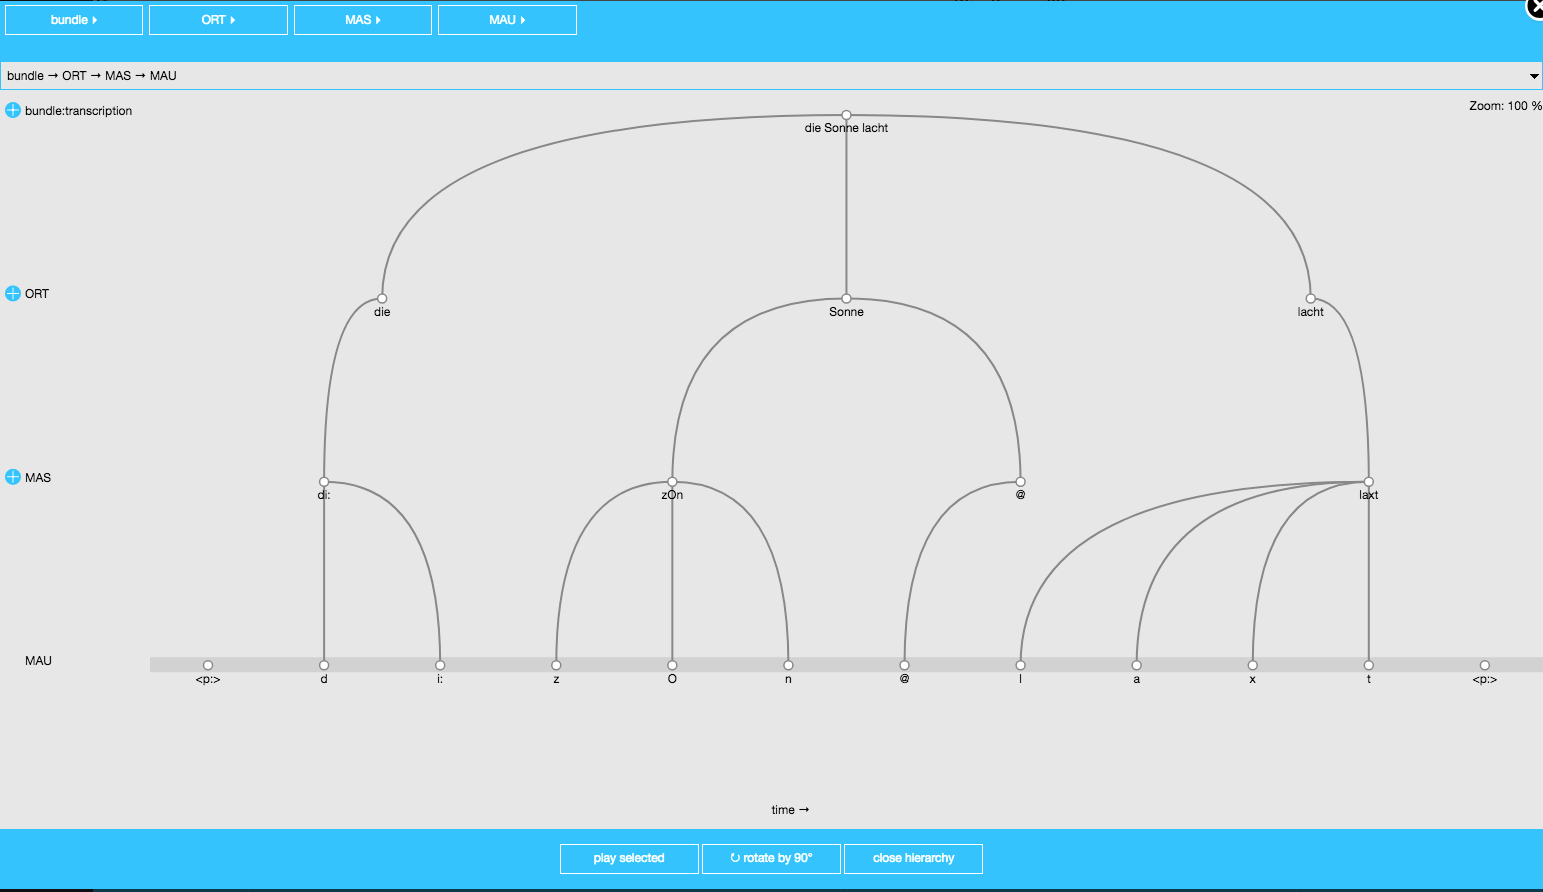Click the plus icon beside bundle:transcription
The height and width of the screenshot is (892, 1543).
(12, 111)
